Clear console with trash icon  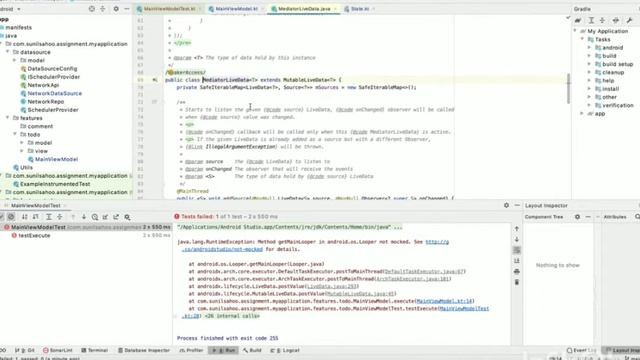pos(517,282)
